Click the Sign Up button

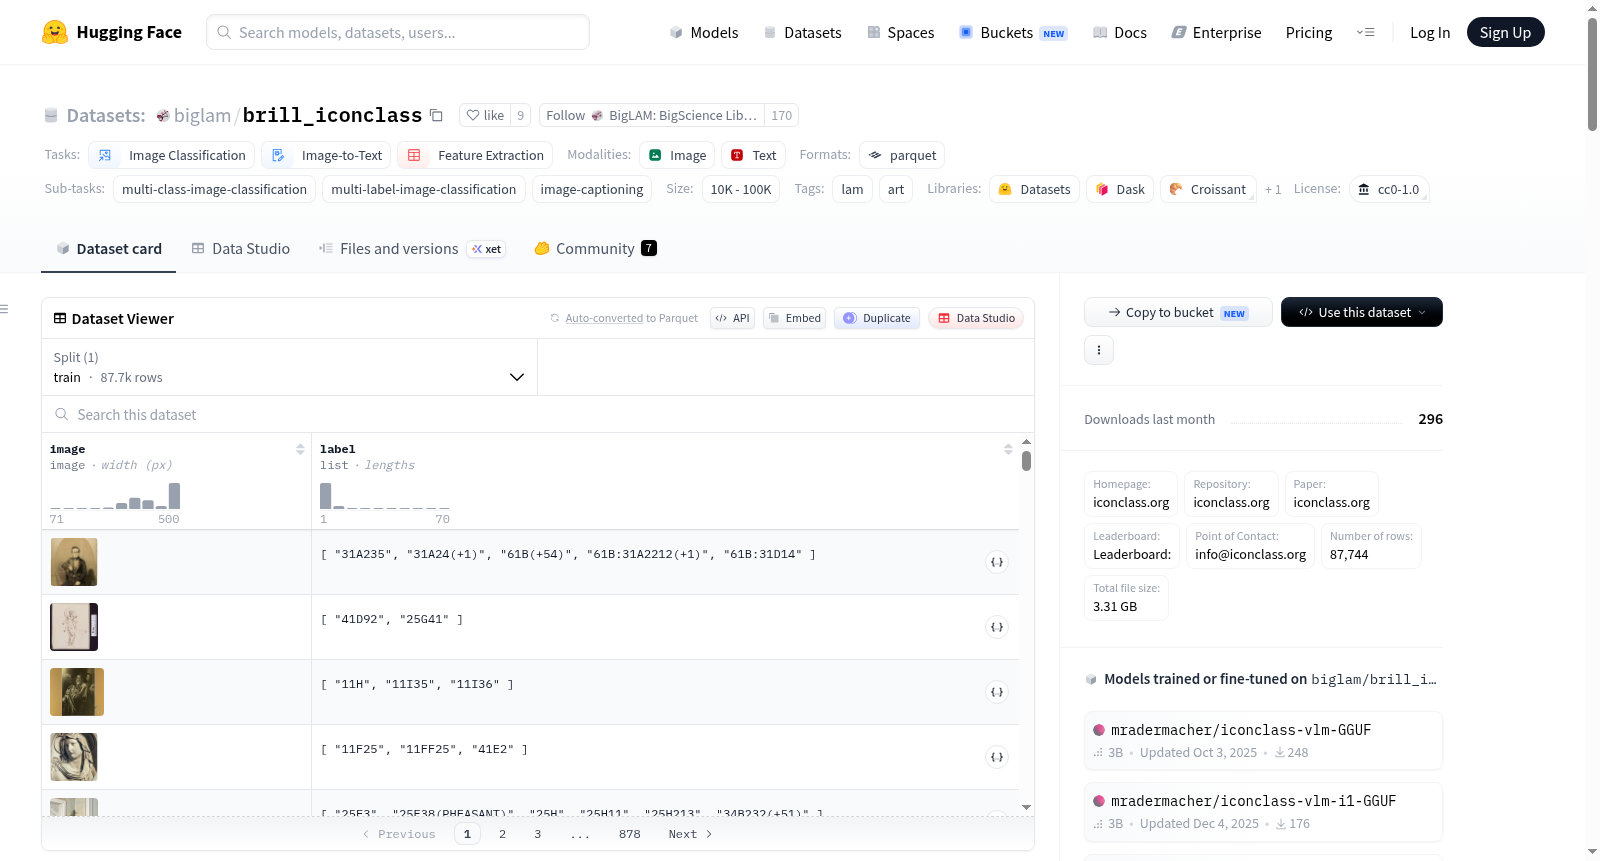coord(1505,32)
